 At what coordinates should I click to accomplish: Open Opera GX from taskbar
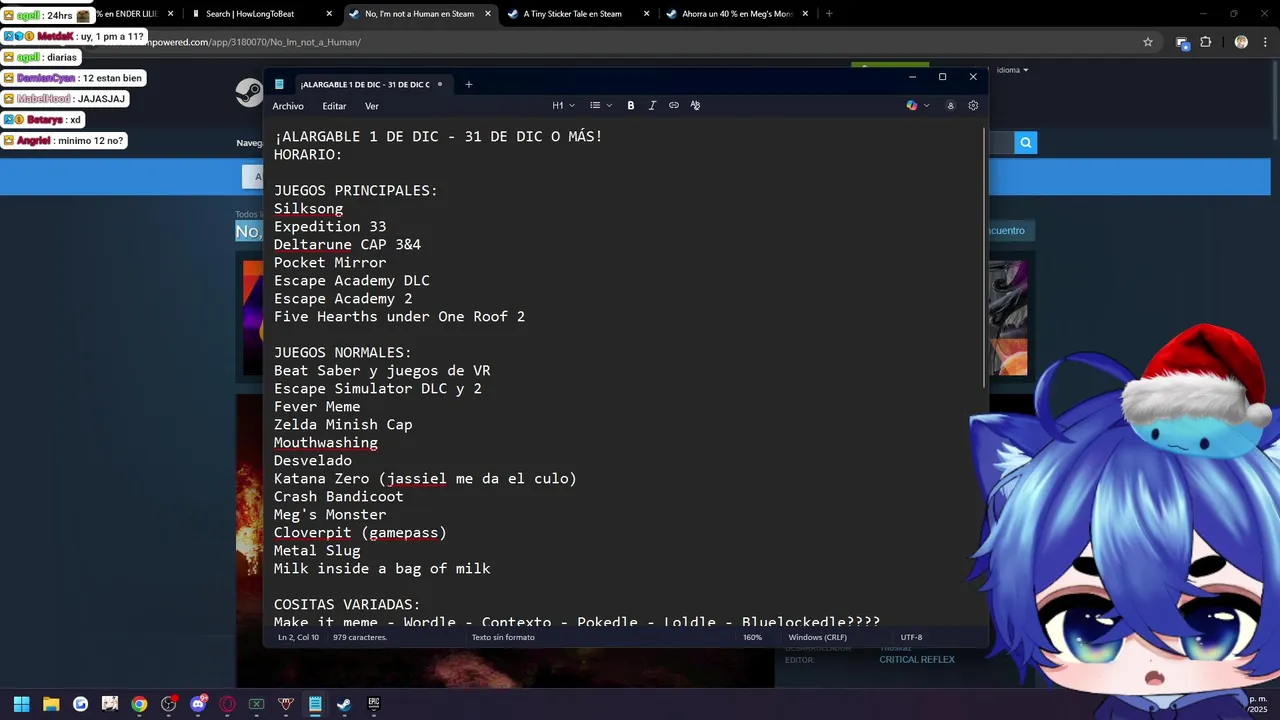tap(227, 704)
